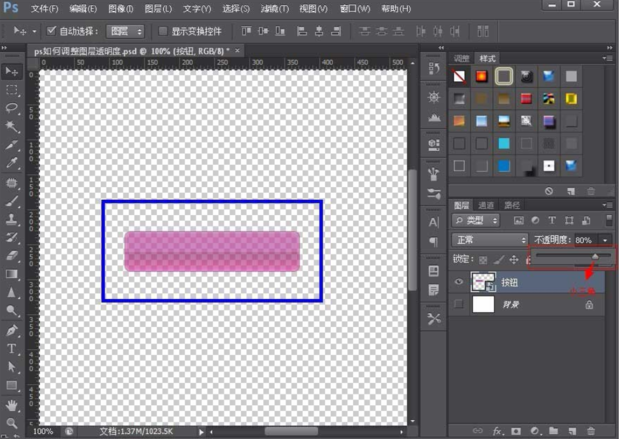Select the 按钮 layer thumbnail

(483, 282)
